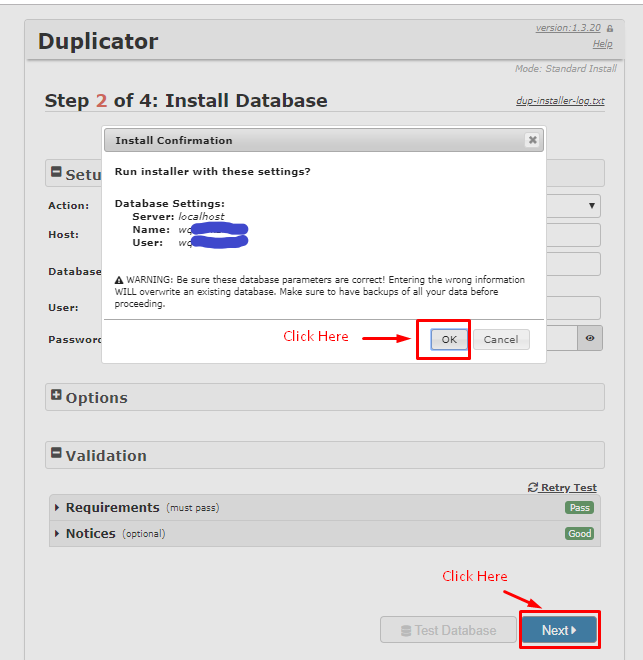Click 'Run installer with these settings?' text

[213, 172]
